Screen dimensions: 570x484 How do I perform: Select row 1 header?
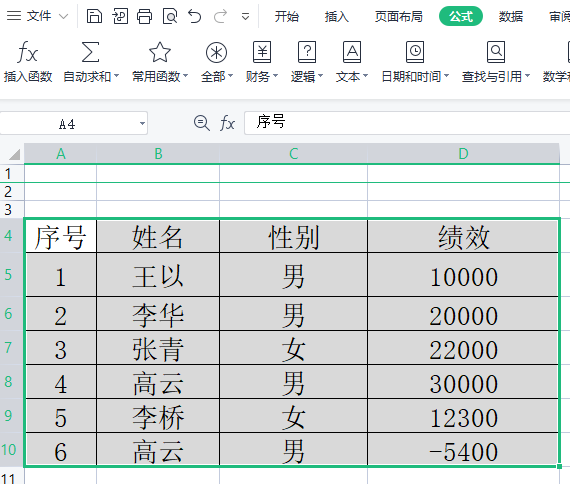coord(12,174)
